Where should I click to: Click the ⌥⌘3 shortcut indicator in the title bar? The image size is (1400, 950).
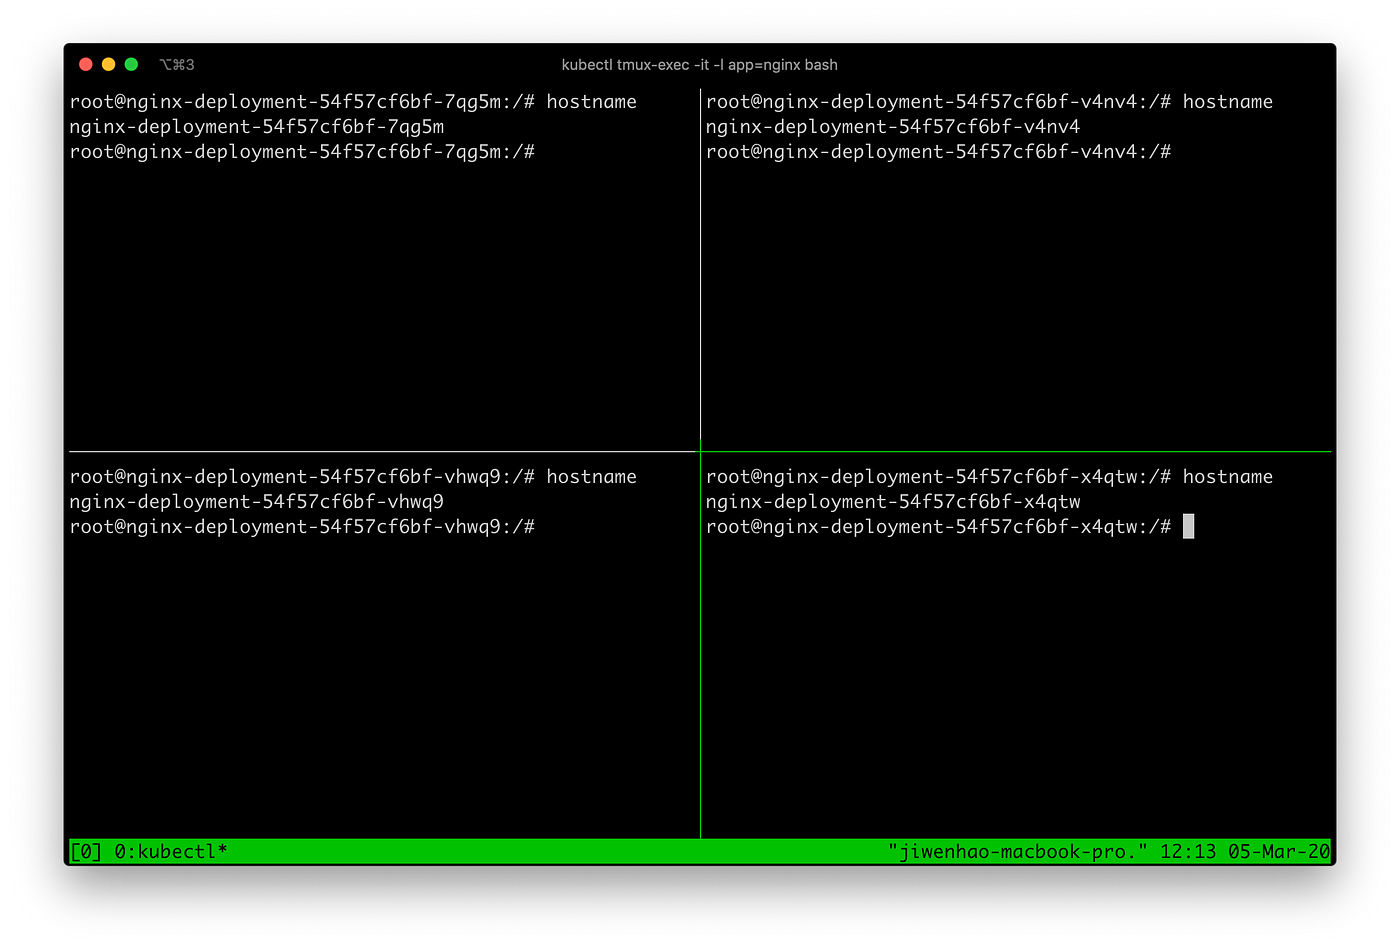[177, 64]
